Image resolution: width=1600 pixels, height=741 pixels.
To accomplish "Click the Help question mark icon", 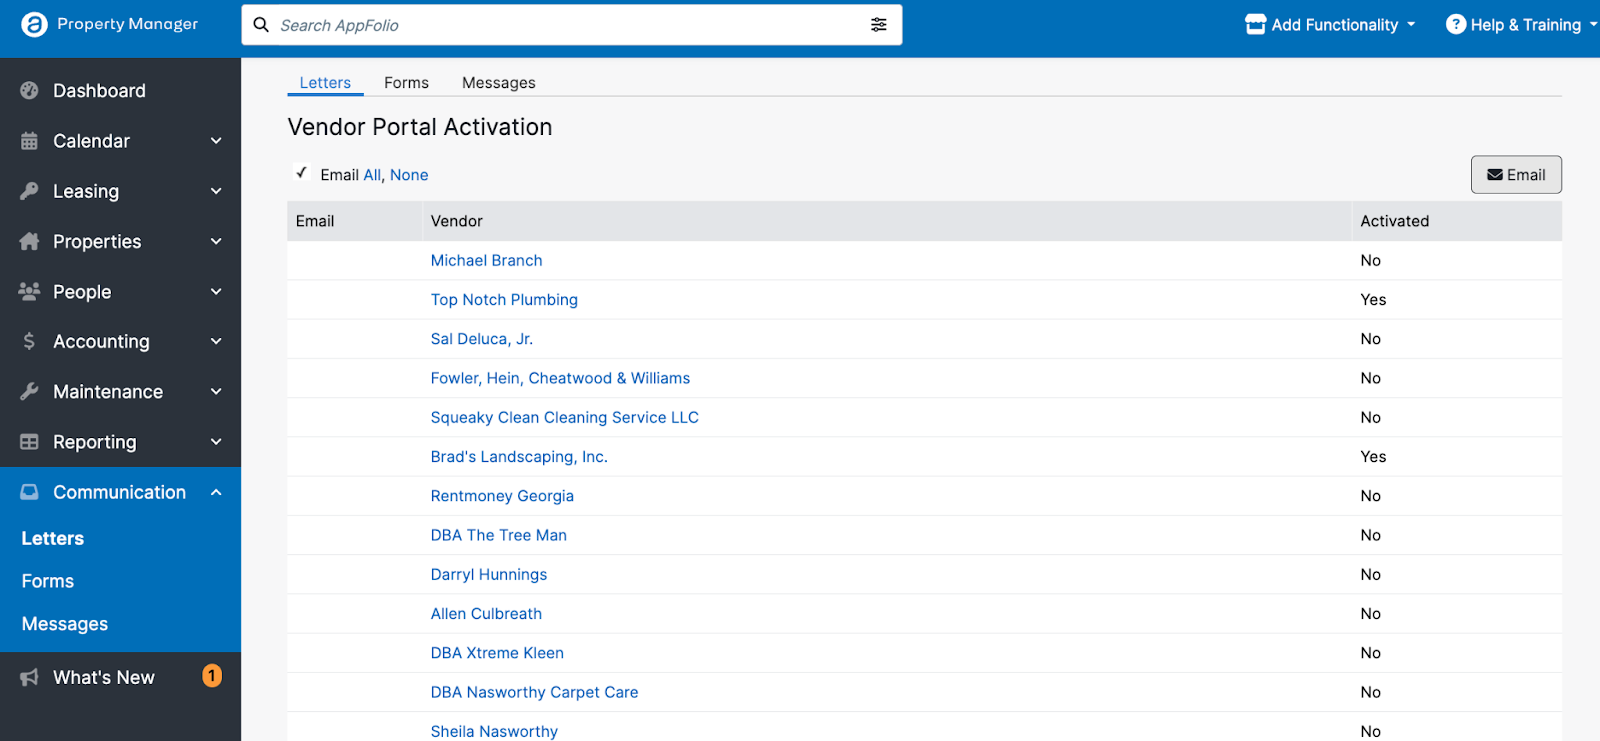I will 1456,24.
